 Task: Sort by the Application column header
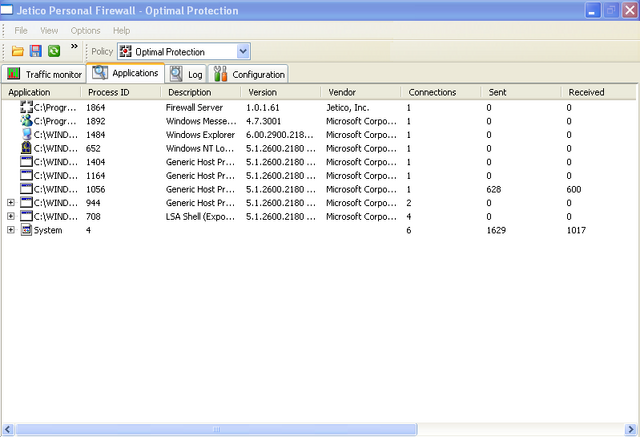coord(41,92)
